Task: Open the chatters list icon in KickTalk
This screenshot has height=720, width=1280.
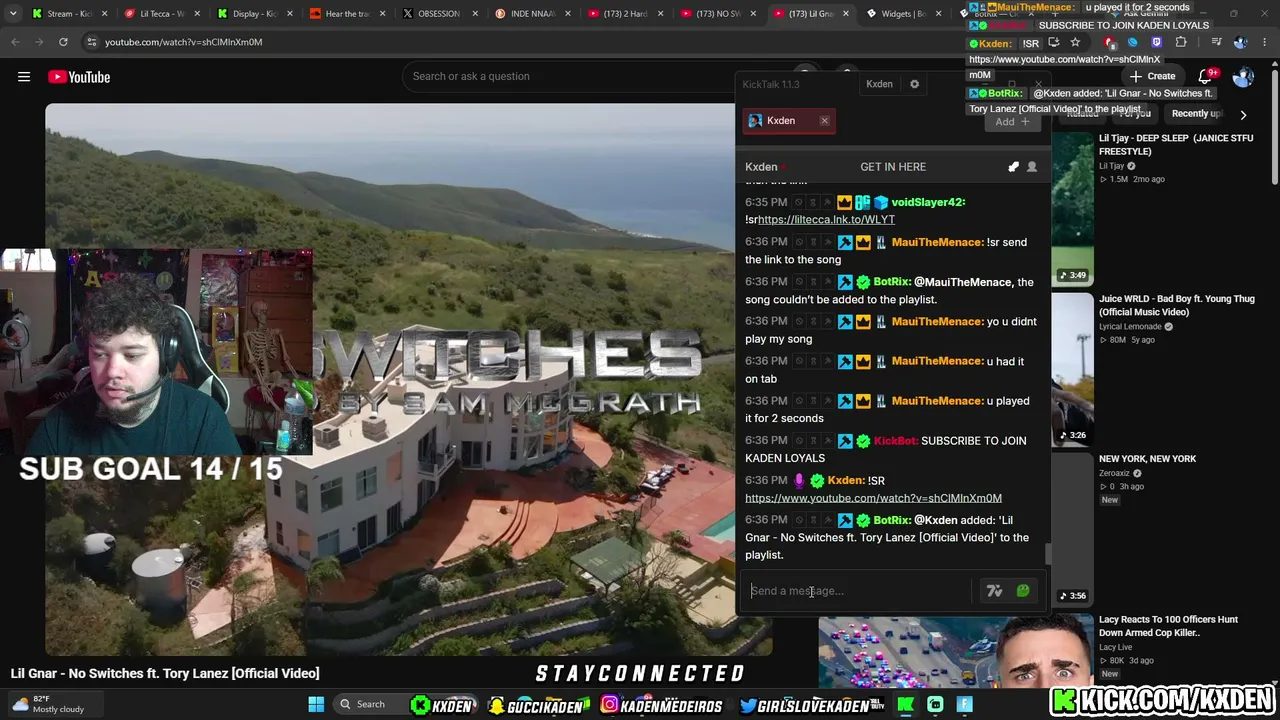Action: [x=1032, y=167]
